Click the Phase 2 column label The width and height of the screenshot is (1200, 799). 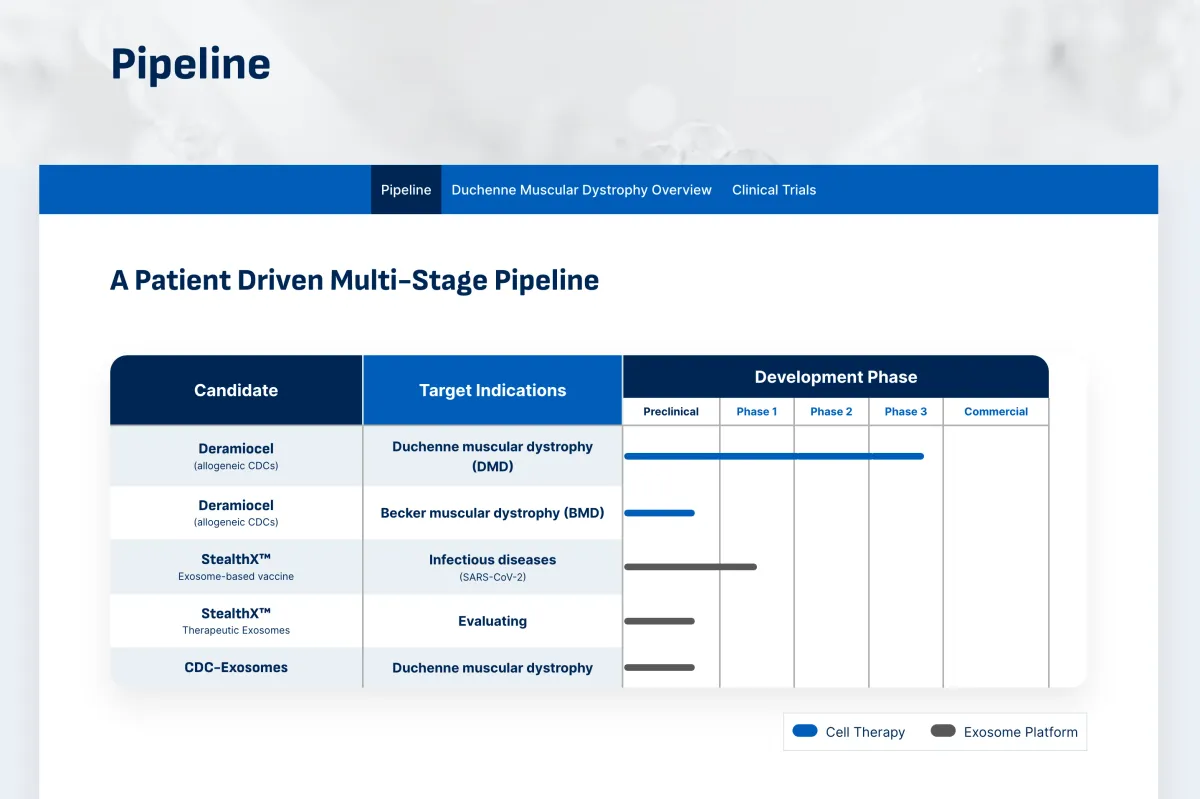tap(831, 412)
